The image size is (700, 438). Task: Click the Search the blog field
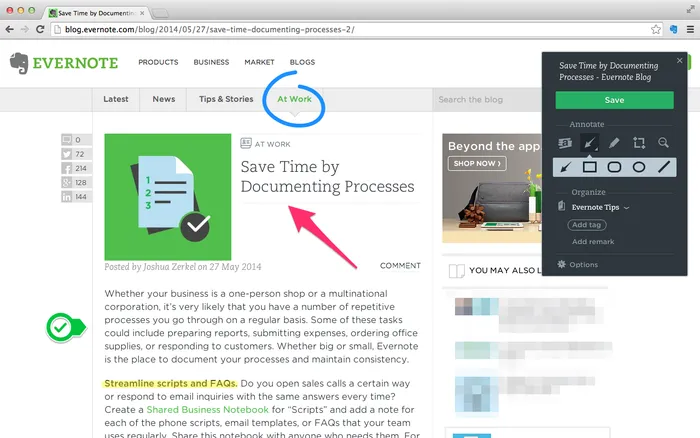click(487, 100)
